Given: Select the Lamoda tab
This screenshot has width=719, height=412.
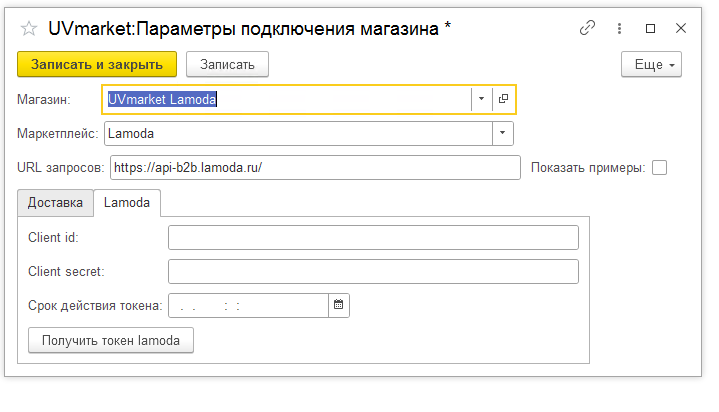Looking at the screenshot, I should click(127, 203).
